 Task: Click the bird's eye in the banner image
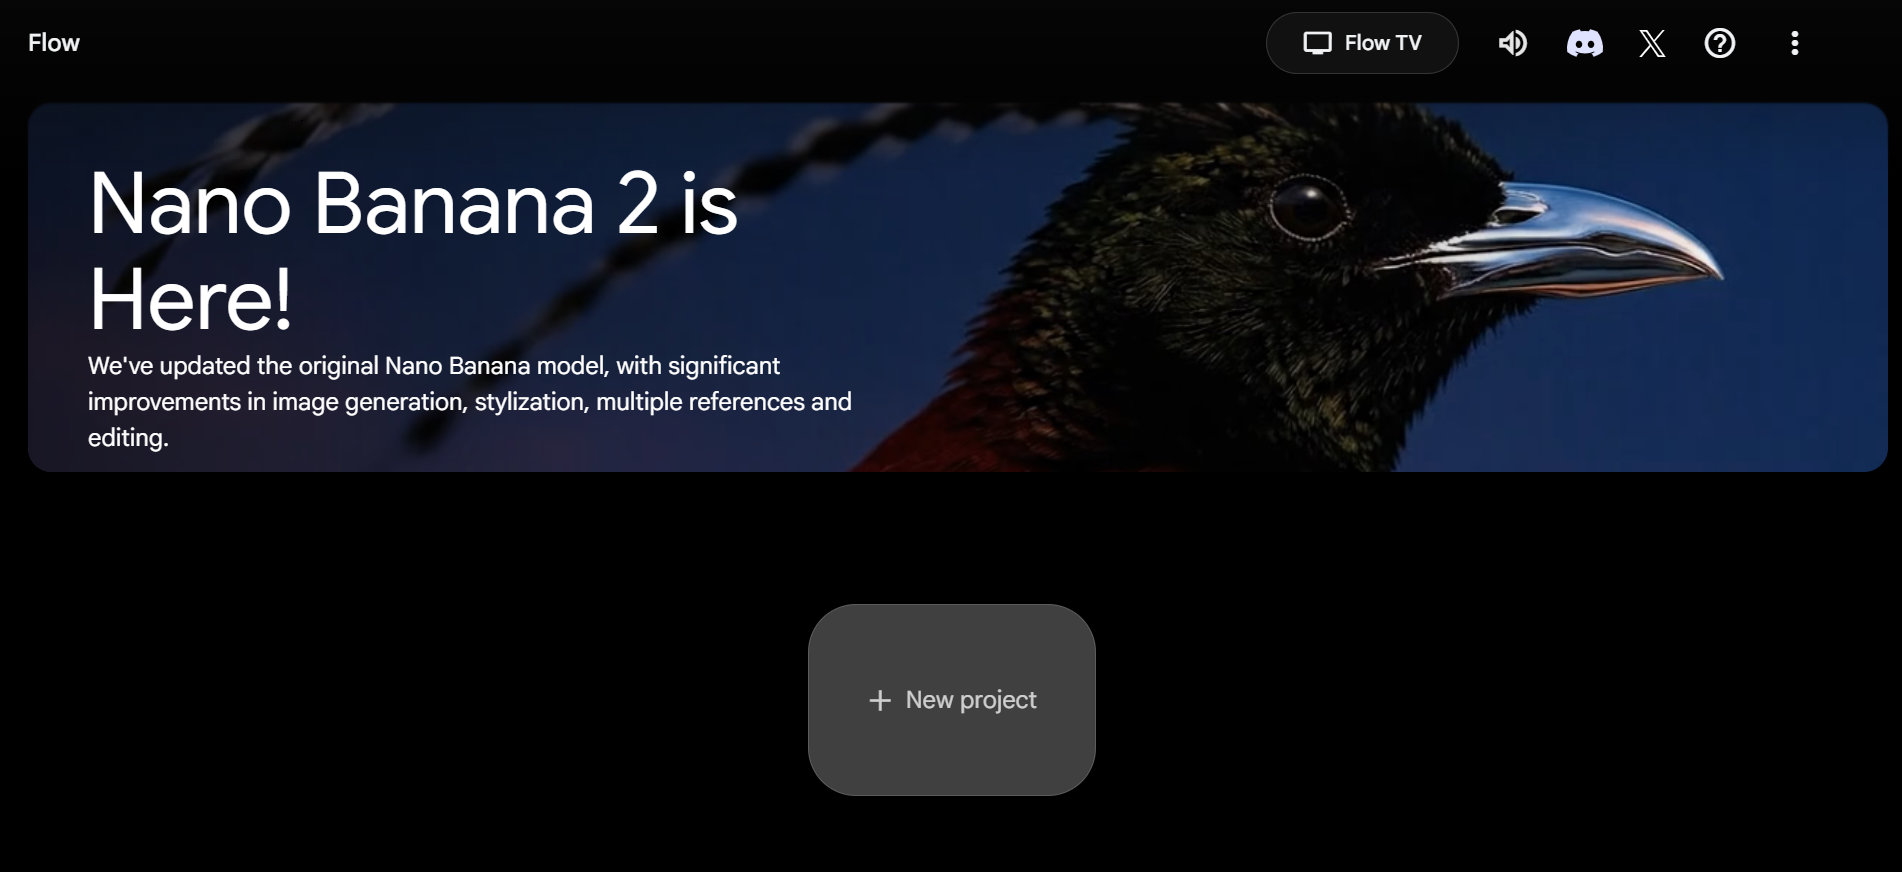point(1307,207)
